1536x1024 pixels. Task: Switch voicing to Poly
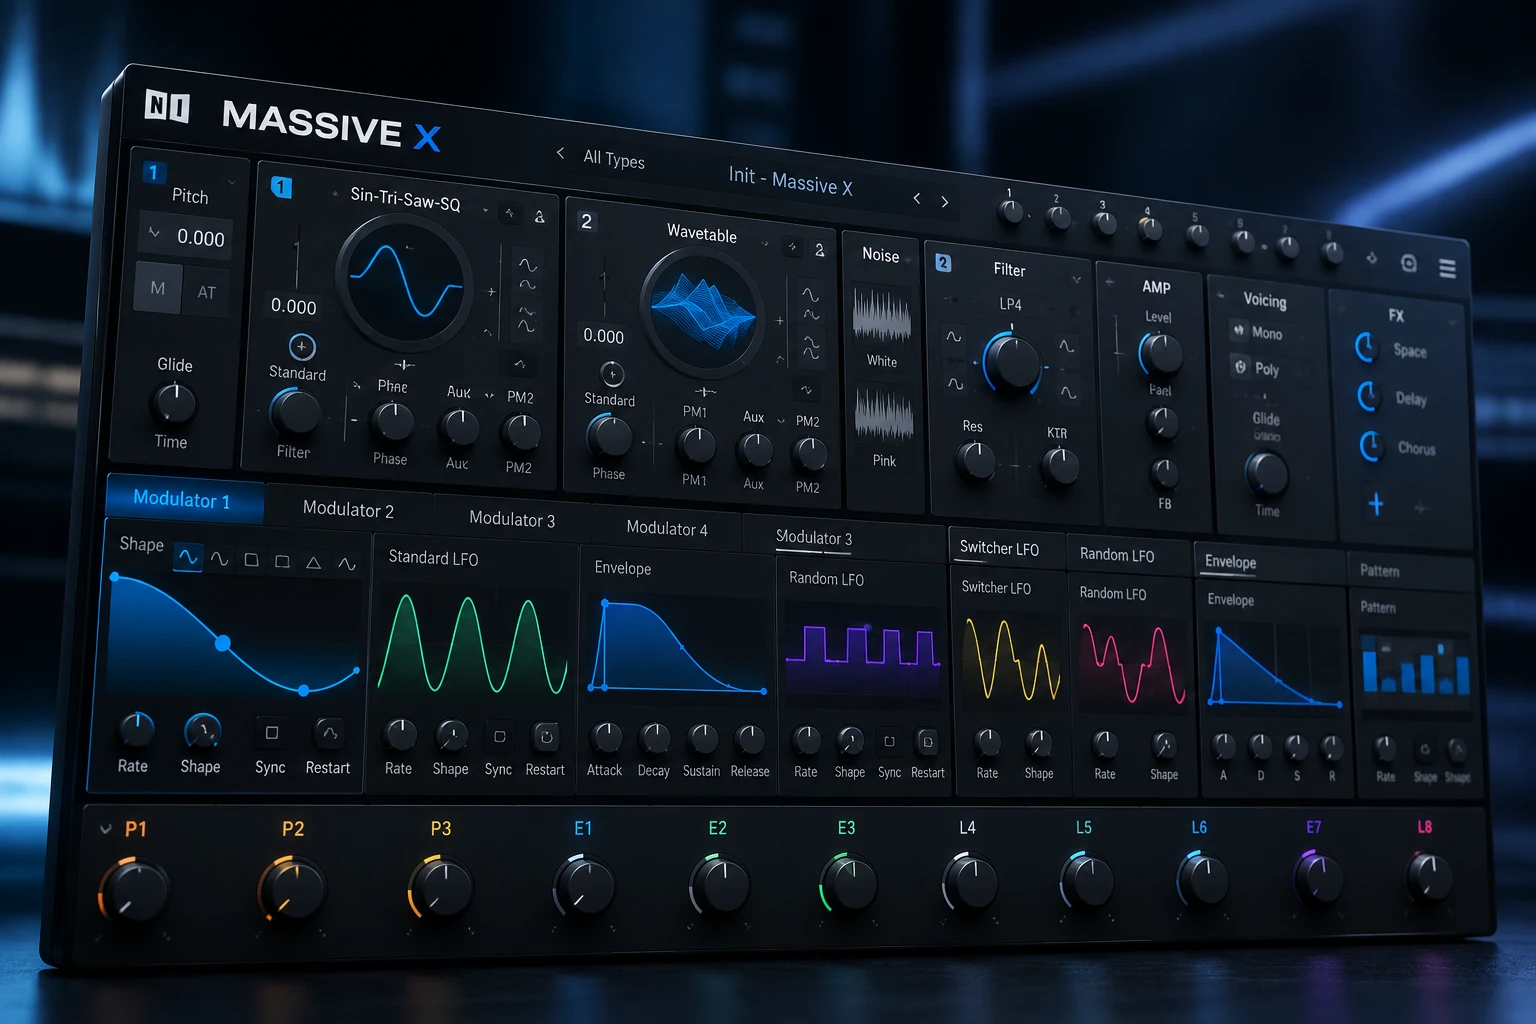tap(1256, 368)
